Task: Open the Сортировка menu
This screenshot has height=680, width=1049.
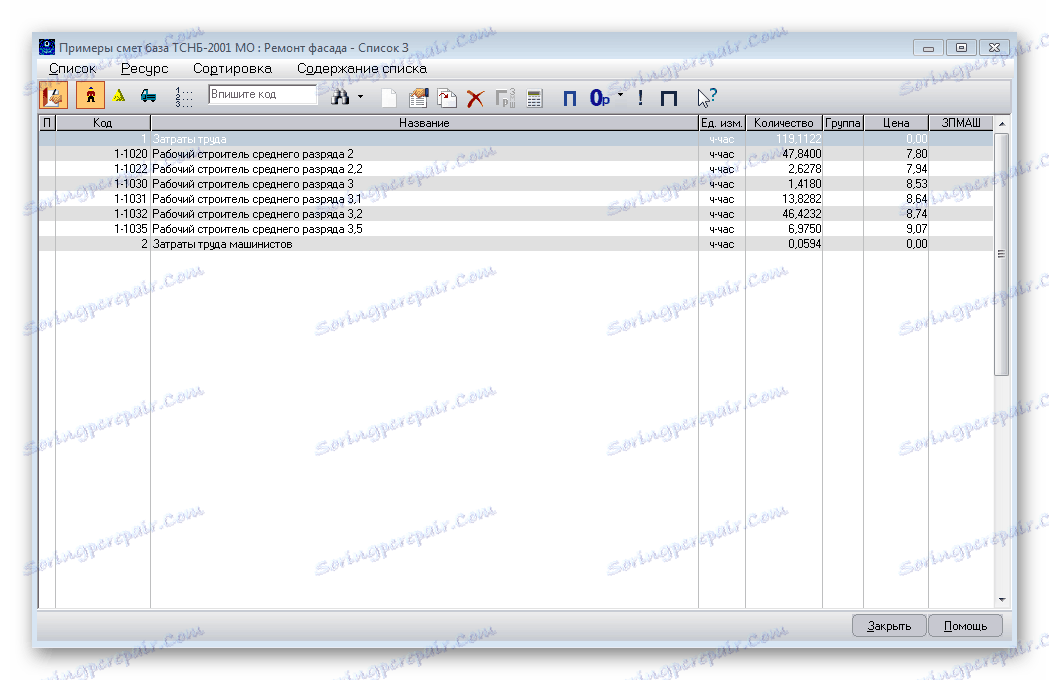Action: coord(232,68)
